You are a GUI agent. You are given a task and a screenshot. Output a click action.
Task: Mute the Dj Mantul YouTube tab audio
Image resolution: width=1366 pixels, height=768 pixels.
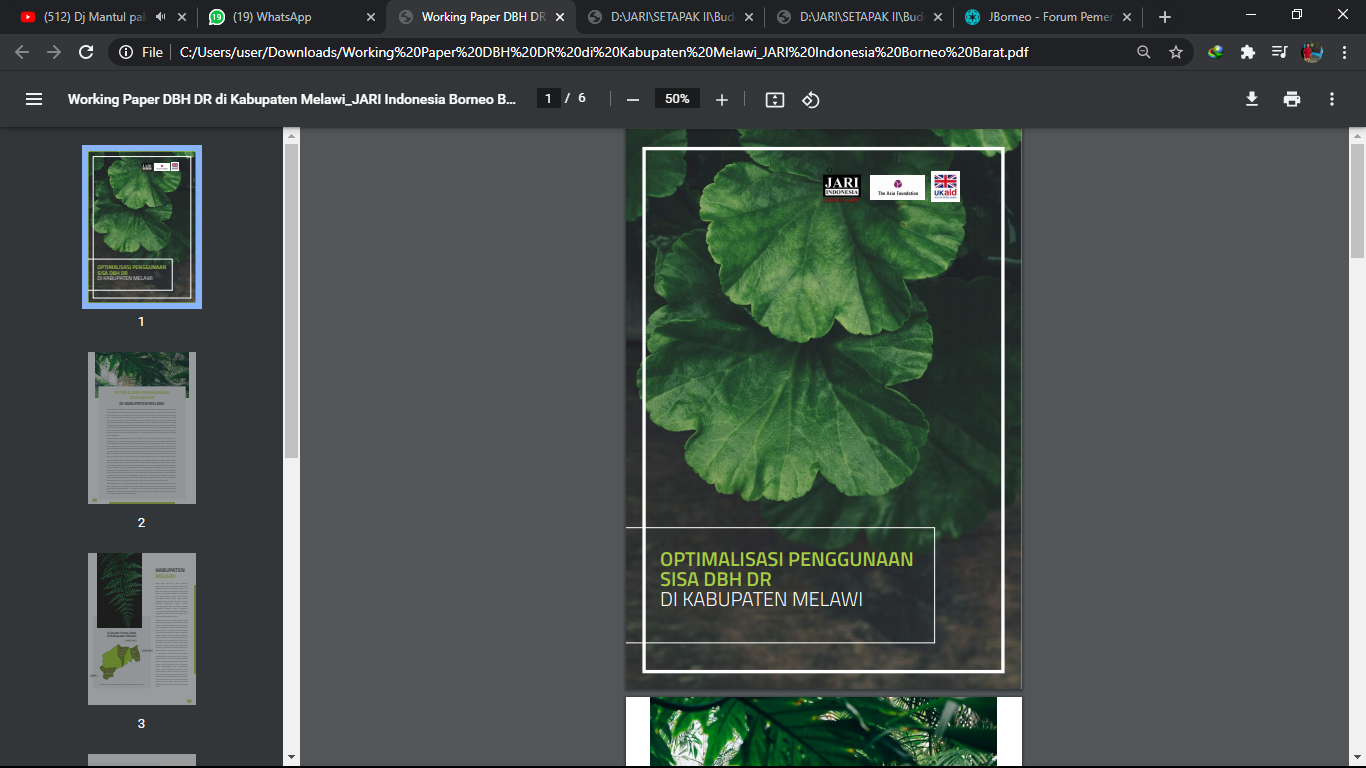tap(159, 17)
